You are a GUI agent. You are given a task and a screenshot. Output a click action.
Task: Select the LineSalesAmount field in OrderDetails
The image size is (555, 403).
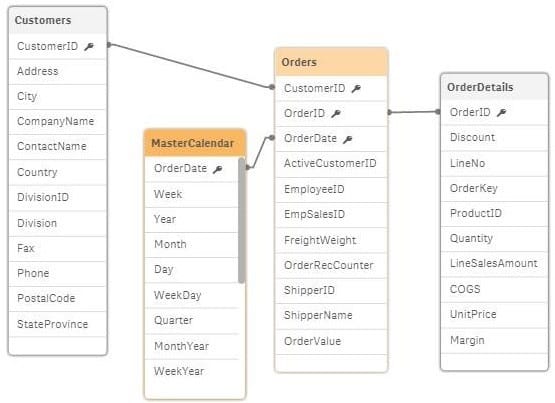coord(494,264)
